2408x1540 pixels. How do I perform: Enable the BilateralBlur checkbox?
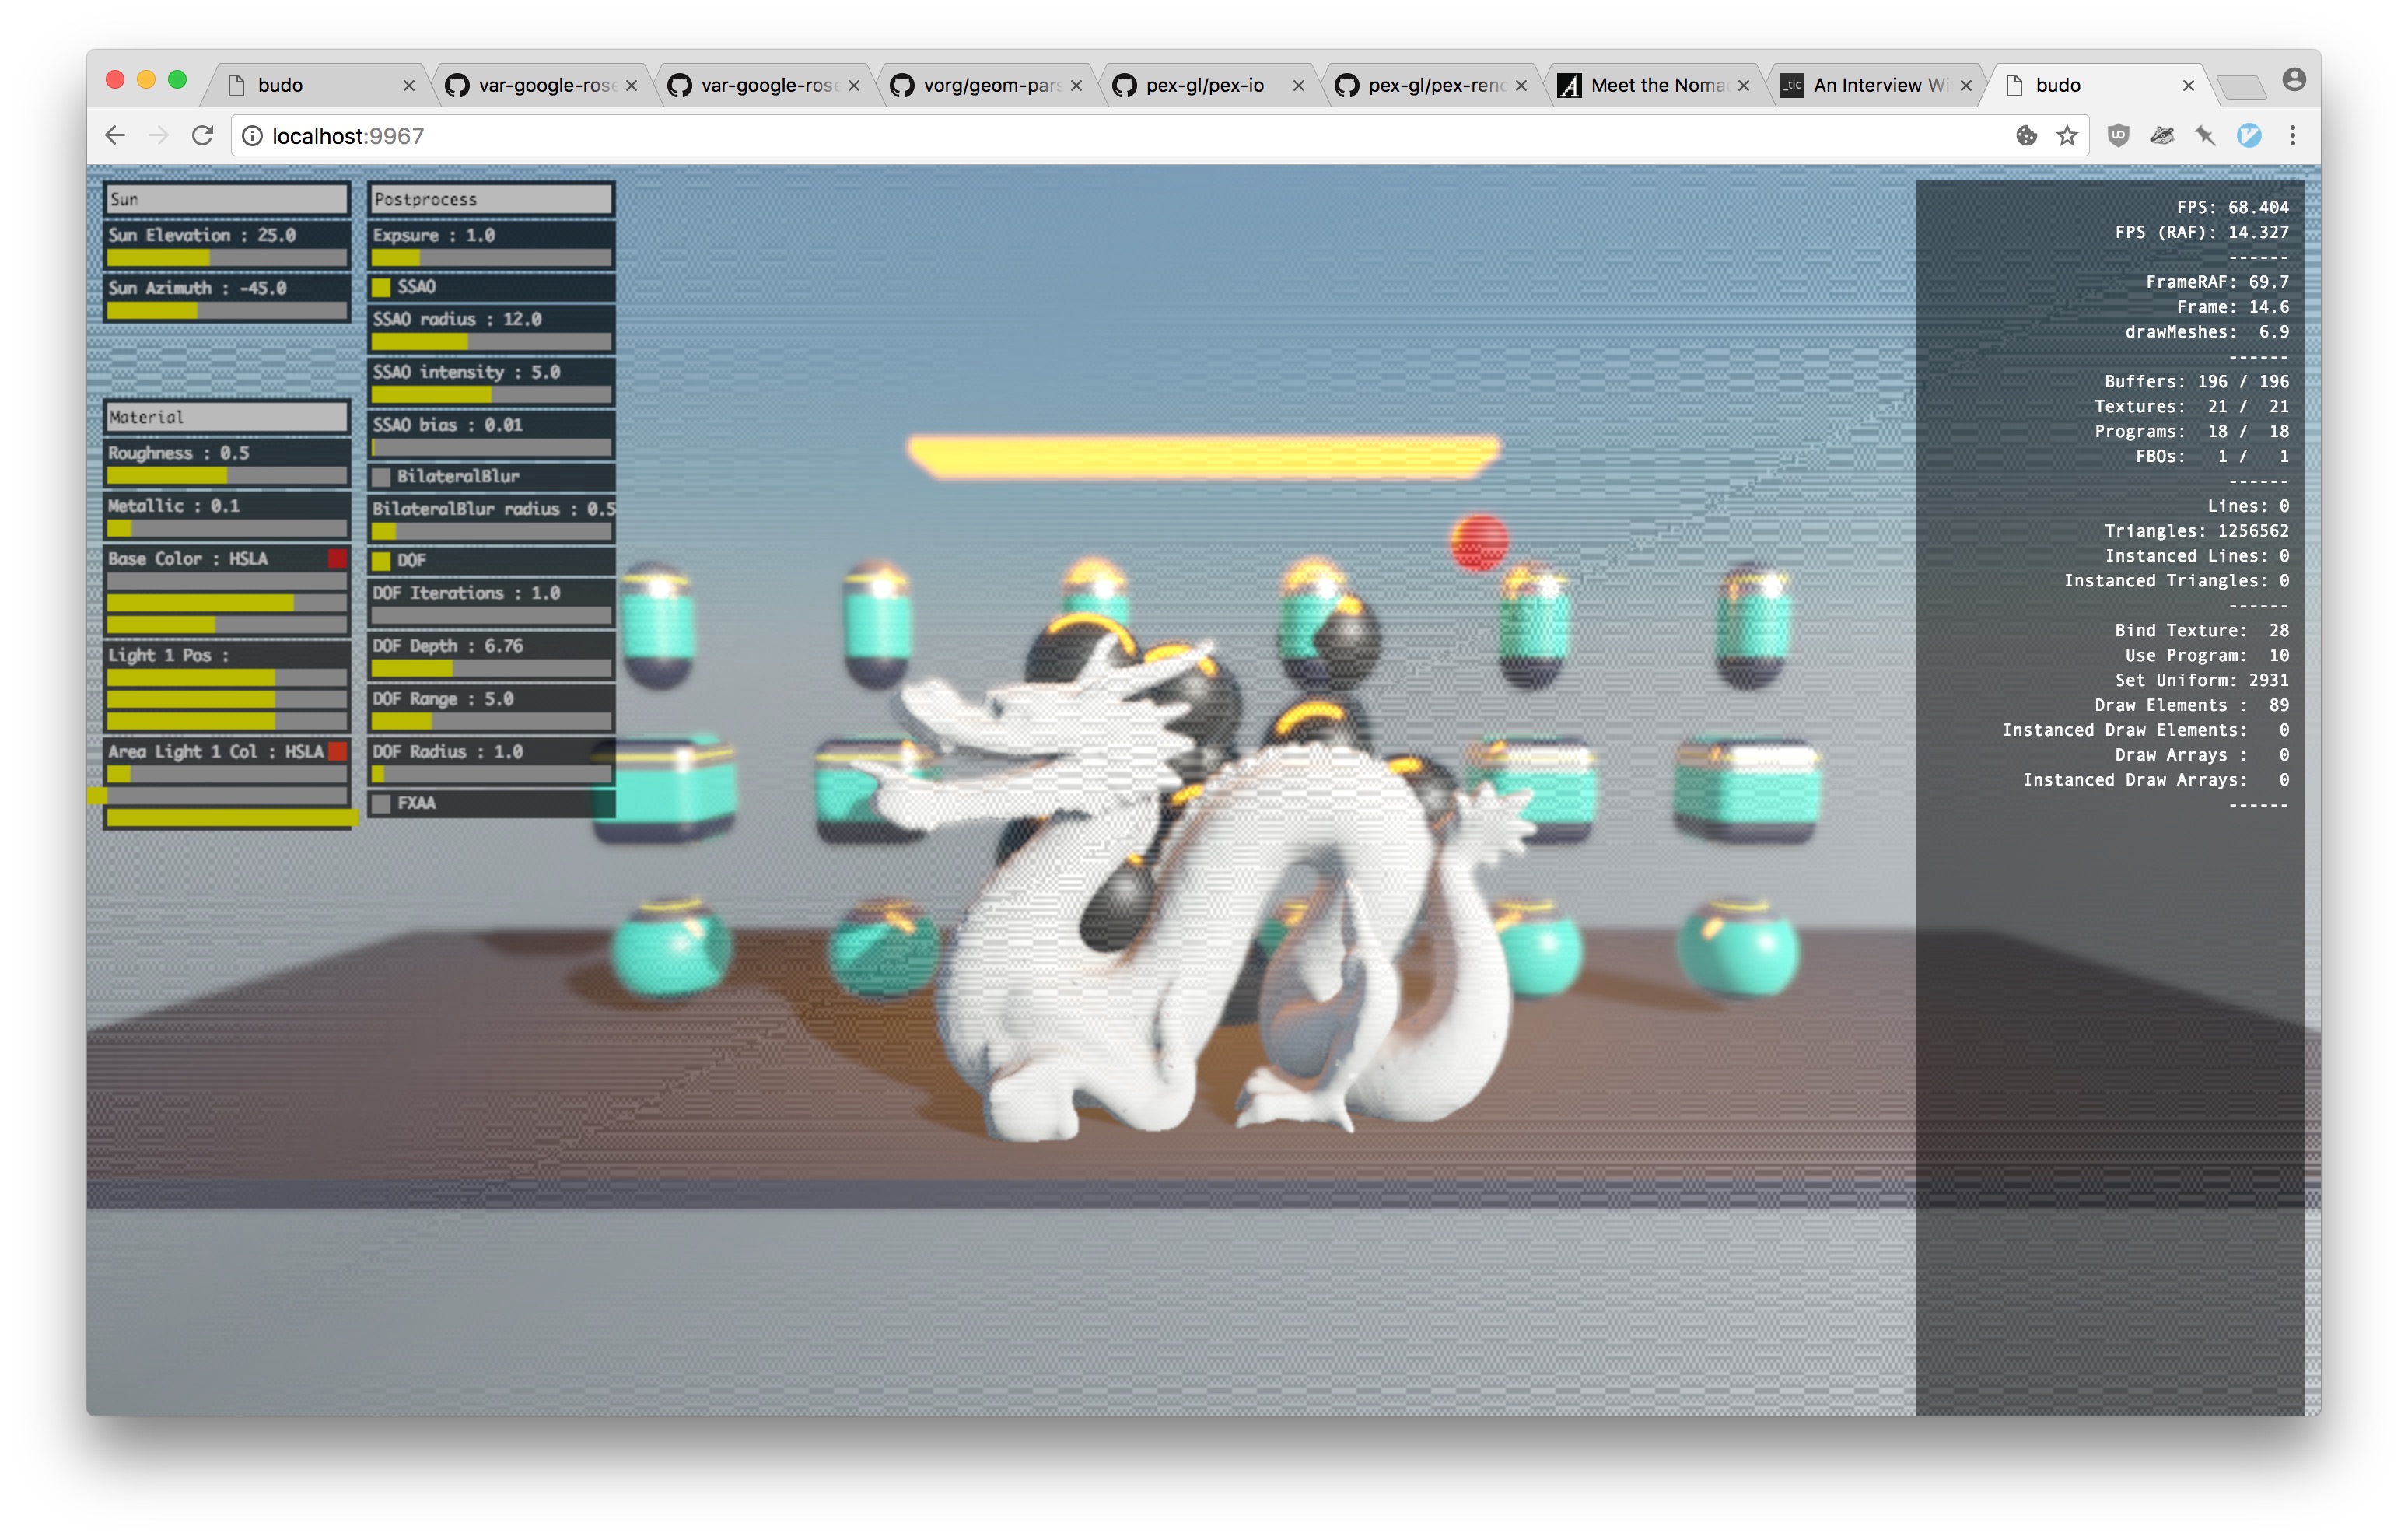pyautogui.click(x=381, y=477)
